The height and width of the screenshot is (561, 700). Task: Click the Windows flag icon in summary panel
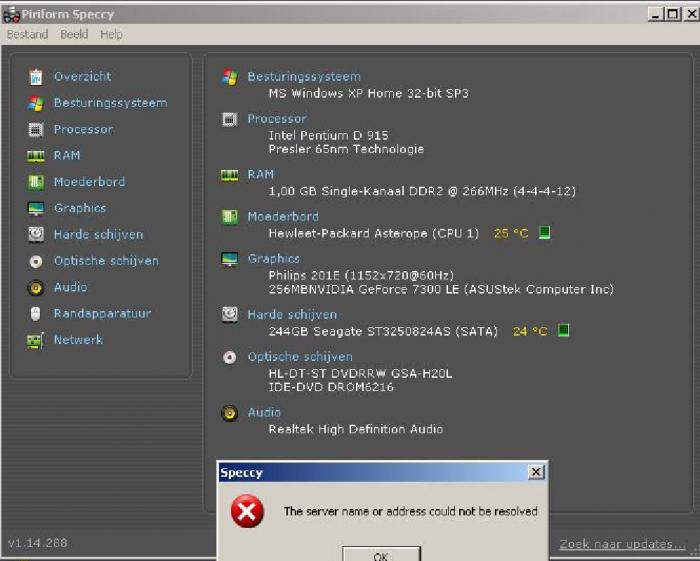[229, 77]
